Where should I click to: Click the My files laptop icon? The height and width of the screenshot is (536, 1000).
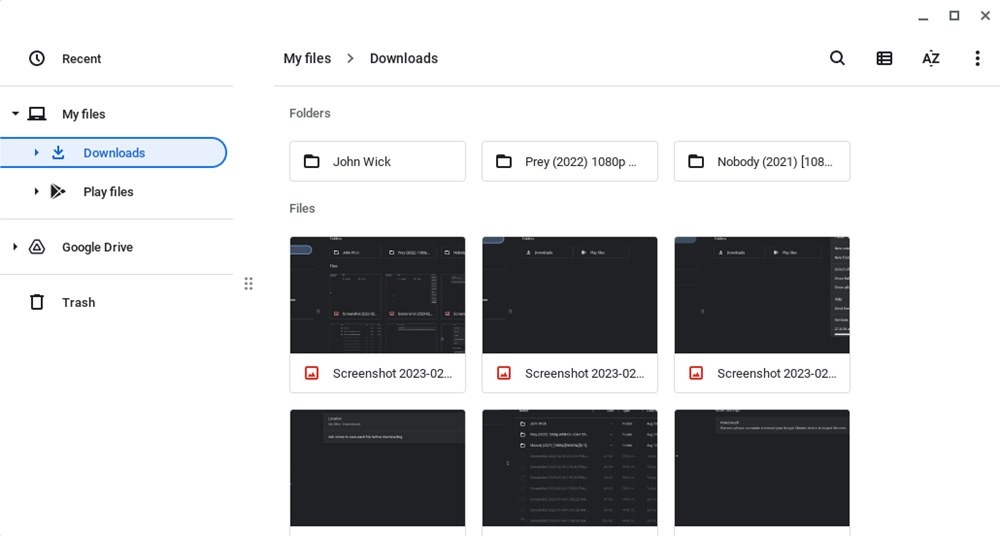[x=37, y=114]
